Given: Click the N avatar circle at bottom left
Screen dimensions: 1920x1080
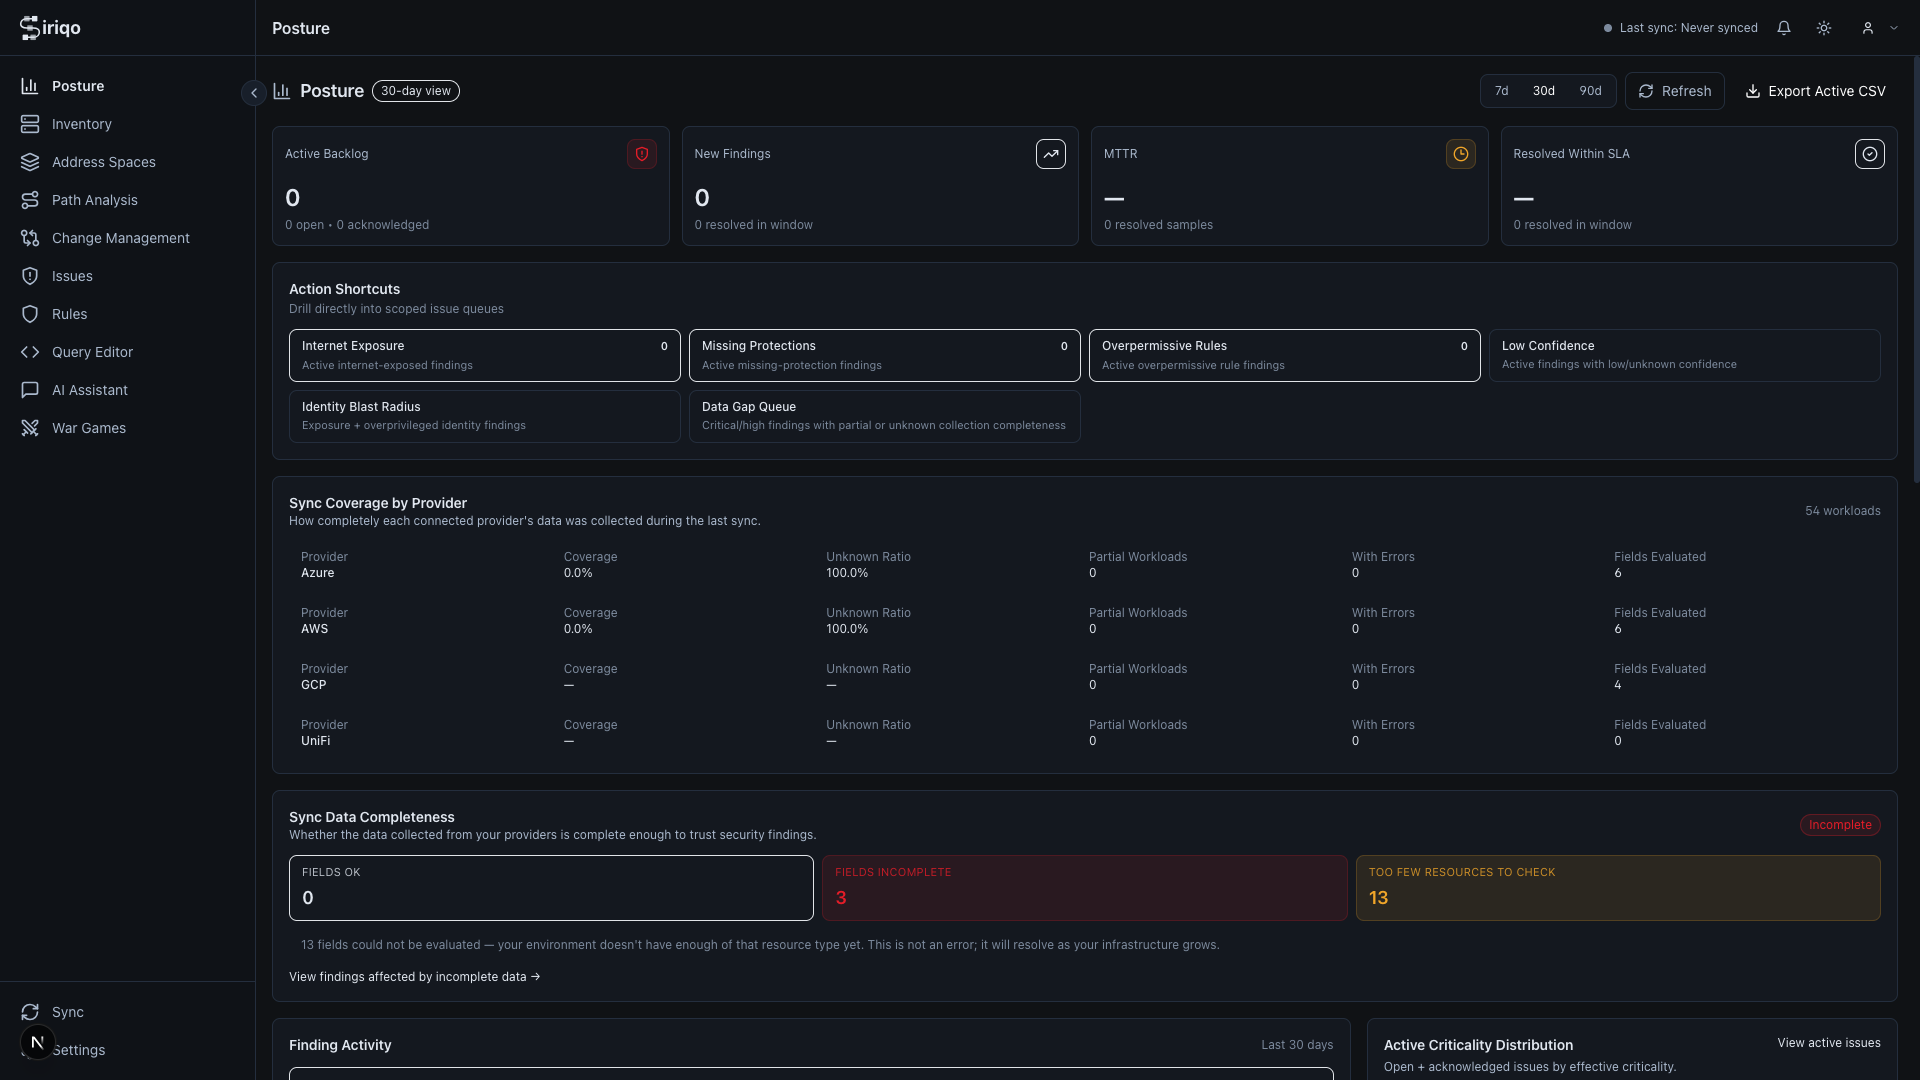Looking at the screenshot, I should pos(37,1042).
